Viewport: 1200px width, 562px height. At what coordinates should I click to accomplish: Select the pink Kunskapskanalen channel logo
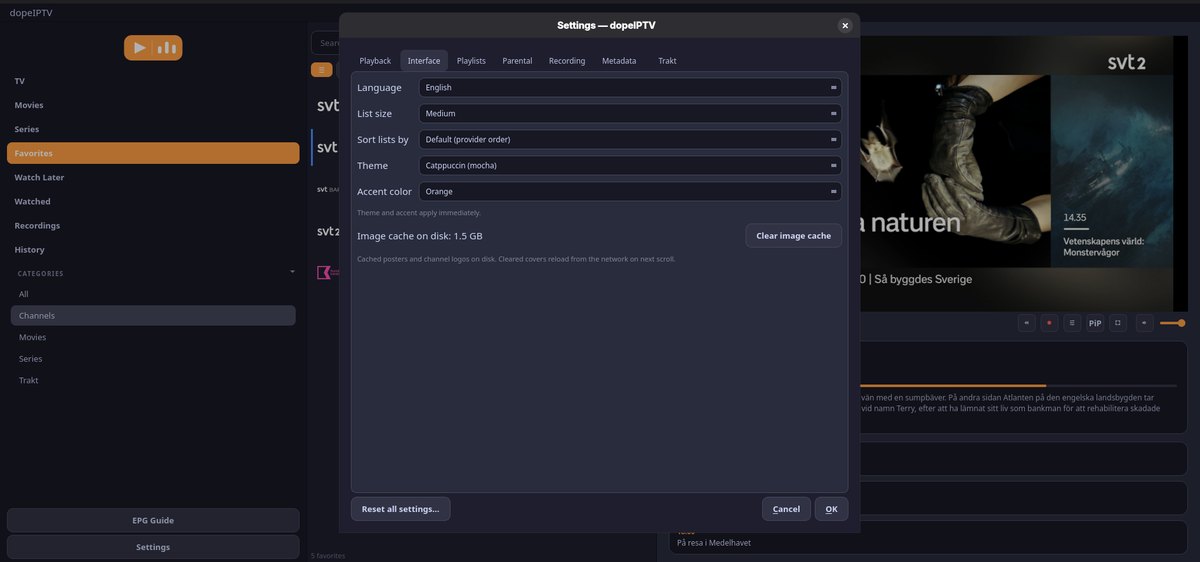pos(327,272)
